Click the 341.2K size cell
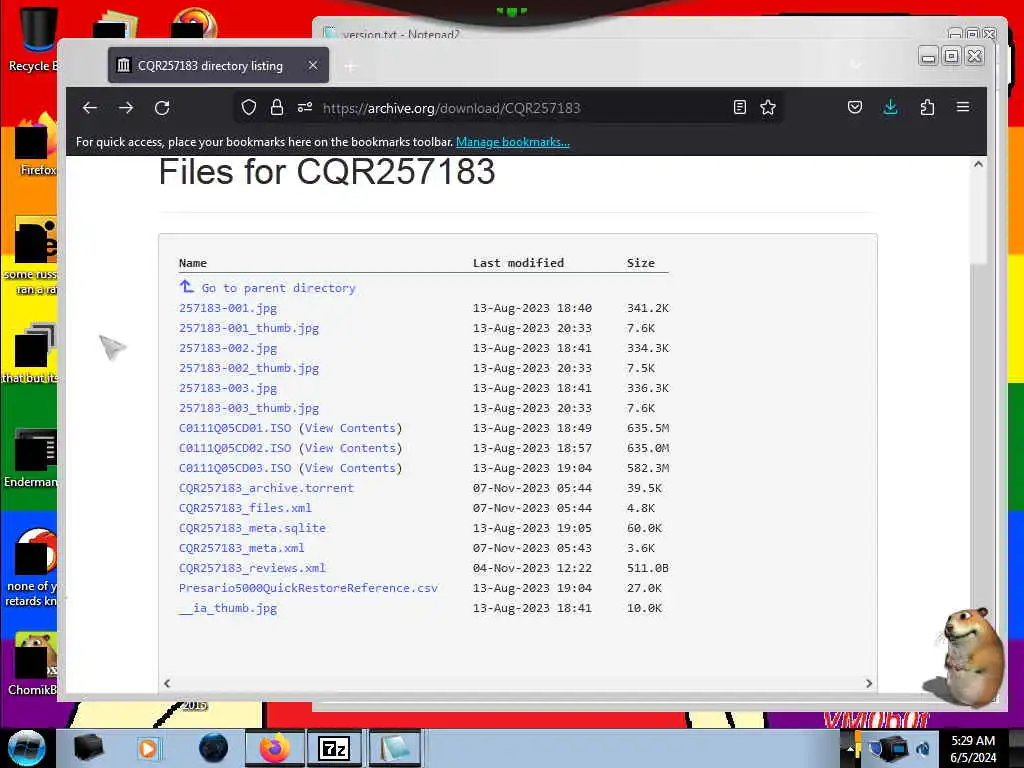The width and height of the screenshot is (1024, 768). 648,308
